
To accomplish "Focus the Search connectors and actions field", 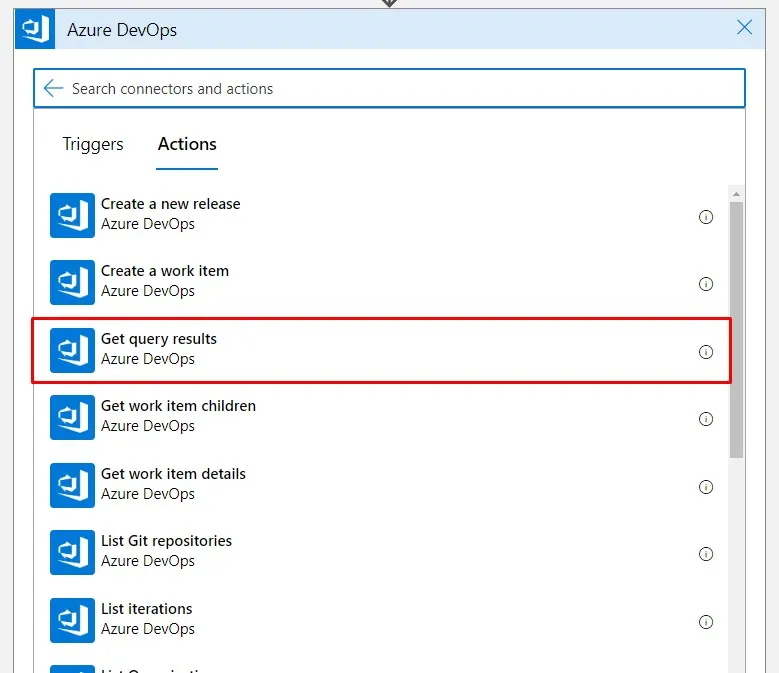I will click(x=389, y=88).
